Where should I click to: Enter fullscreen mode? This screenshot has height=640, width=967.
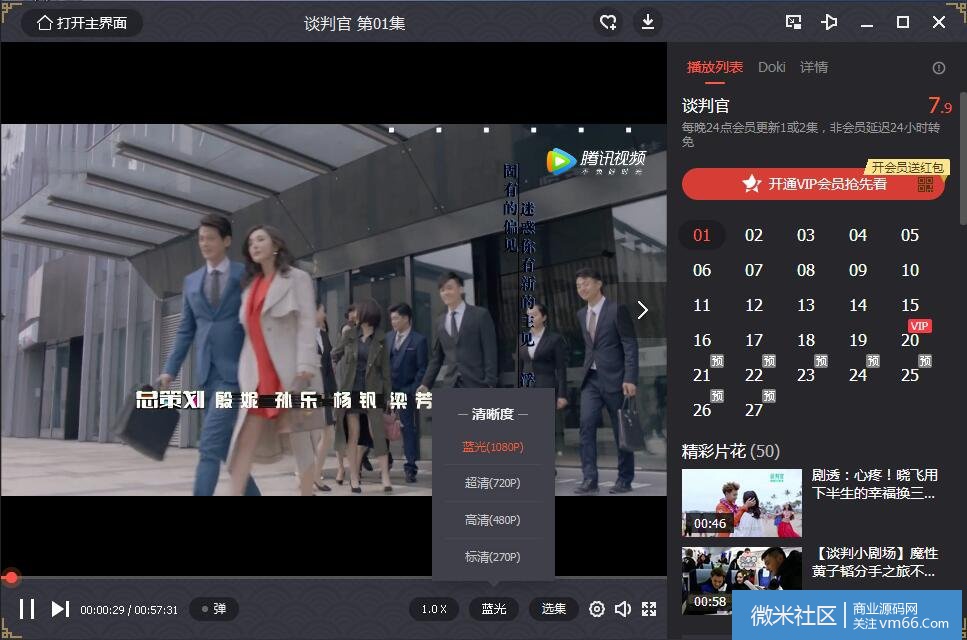pyautogui.click(x=649, y=609)
